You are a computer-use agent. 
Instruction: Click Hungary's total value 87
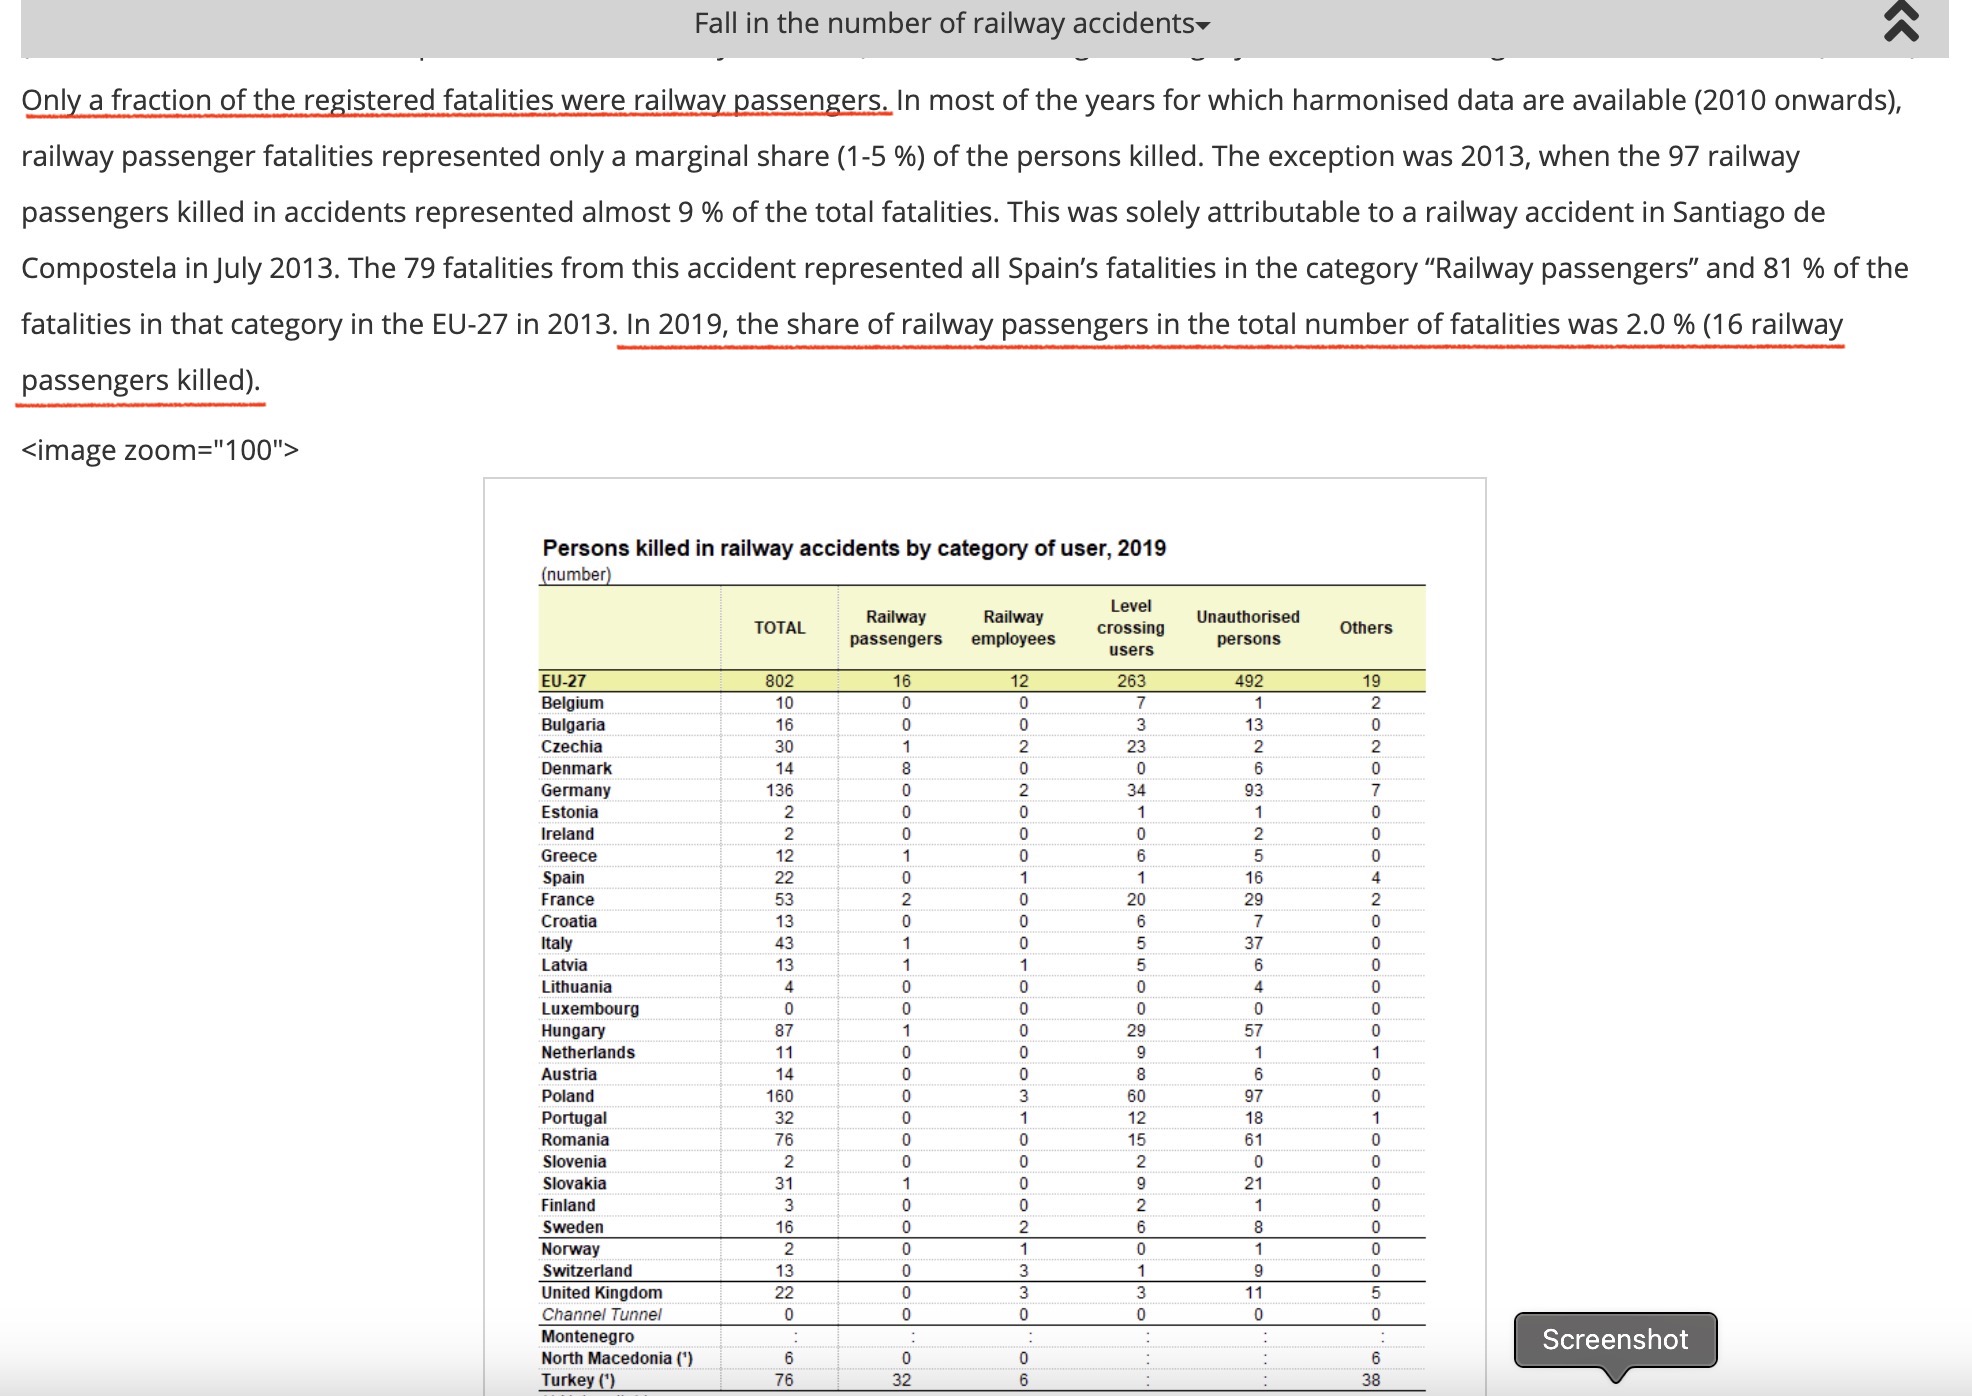784,1031
